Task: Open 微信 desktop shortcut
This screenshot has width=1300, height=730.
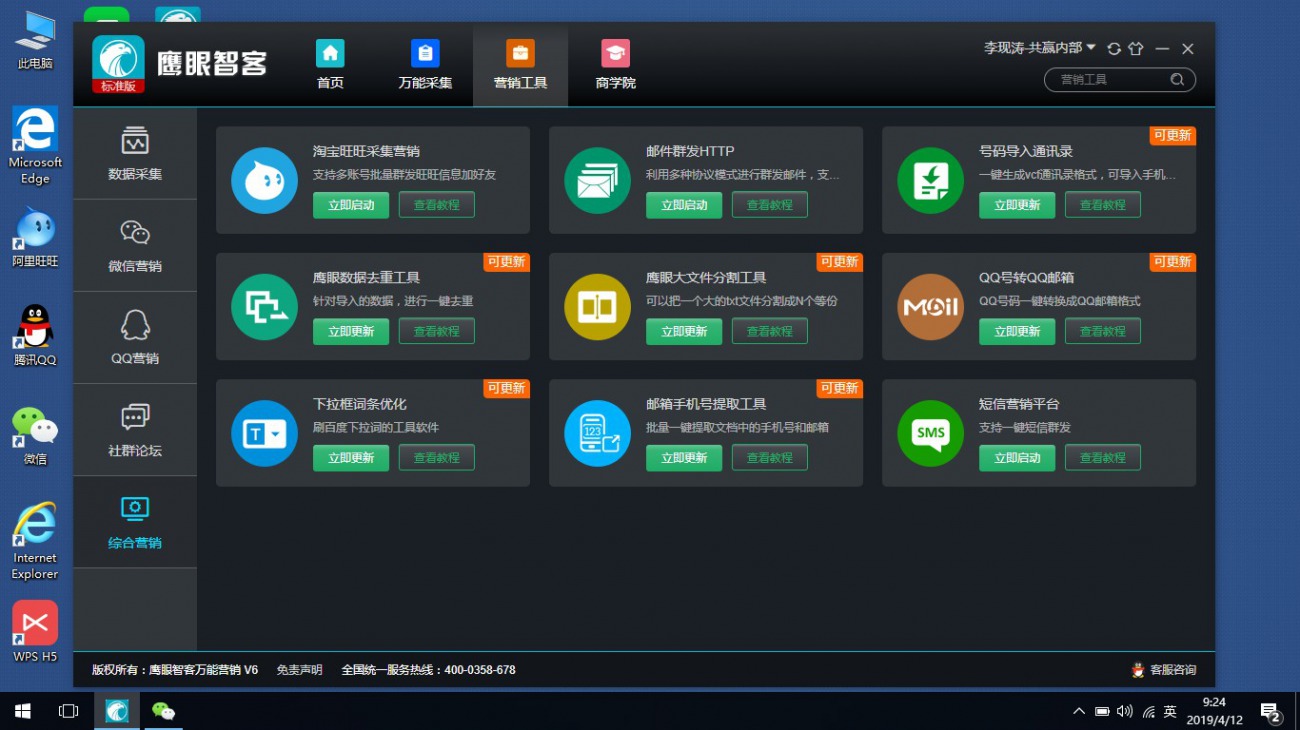Action: (35, 435)
